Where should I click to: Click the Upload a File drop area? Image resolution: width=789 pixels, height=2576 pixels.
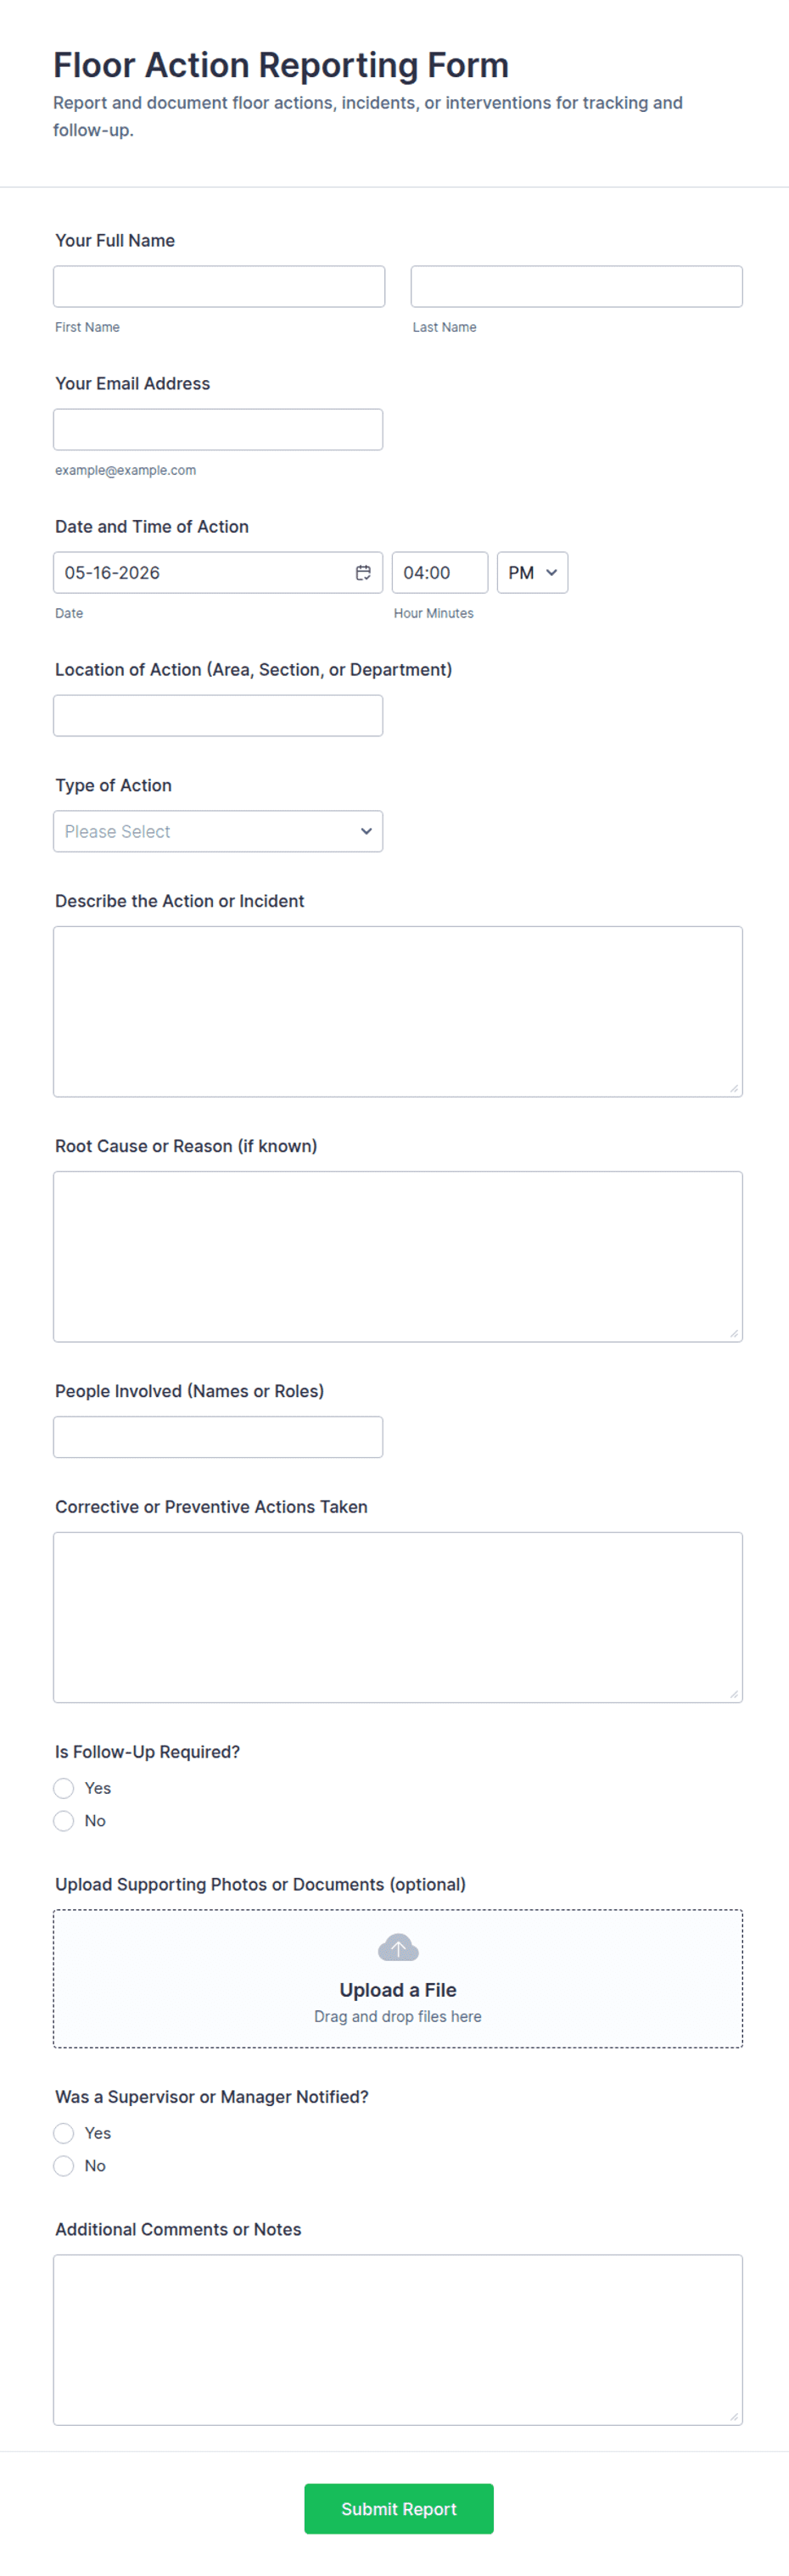pos(398,1978)
